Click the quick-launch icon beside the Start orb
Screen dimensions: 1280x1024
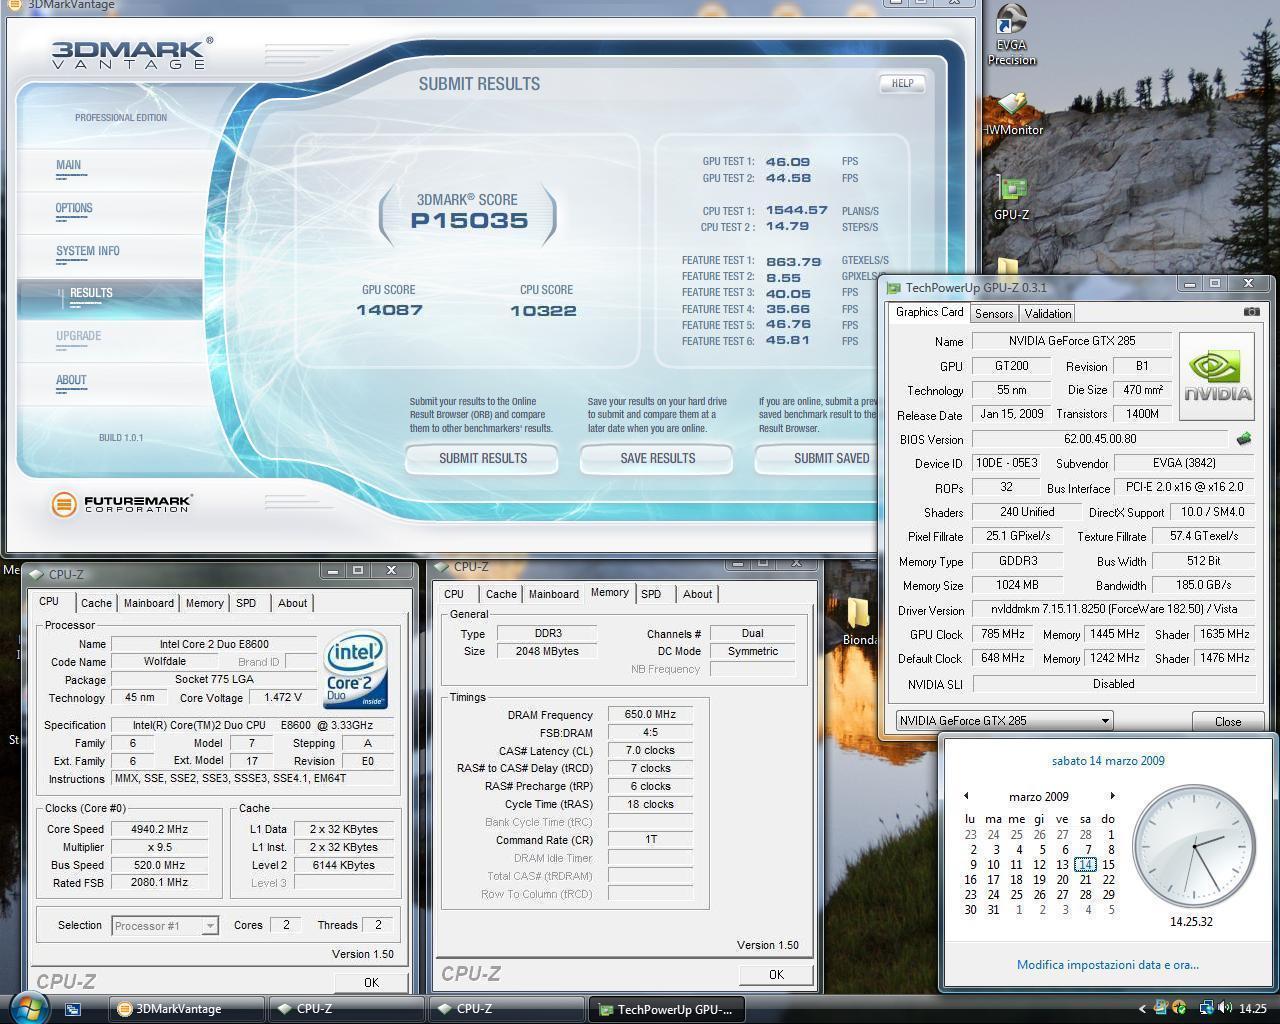click(73, 1009)
